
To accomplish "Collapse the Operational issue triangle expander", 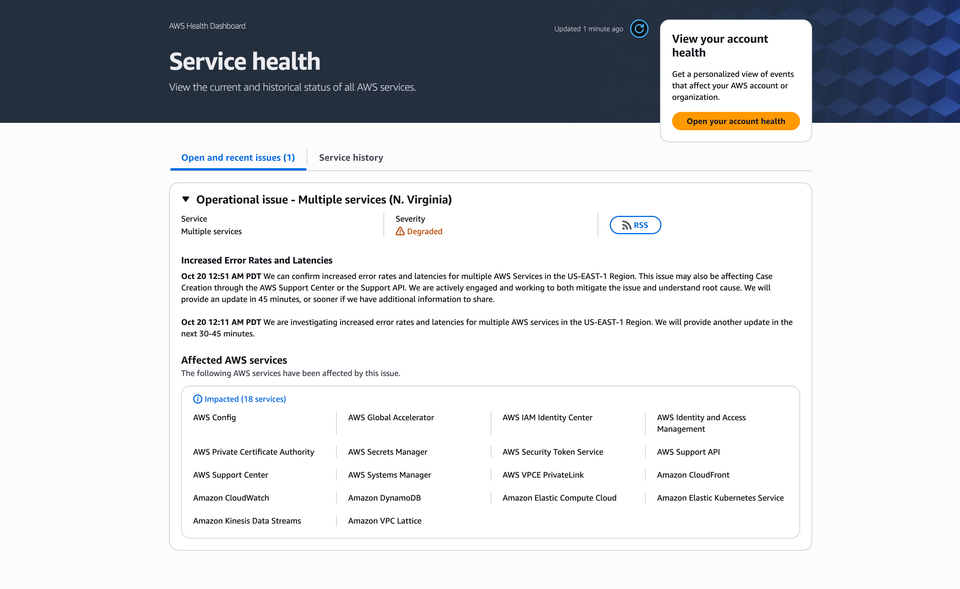I will pos(186,200).
